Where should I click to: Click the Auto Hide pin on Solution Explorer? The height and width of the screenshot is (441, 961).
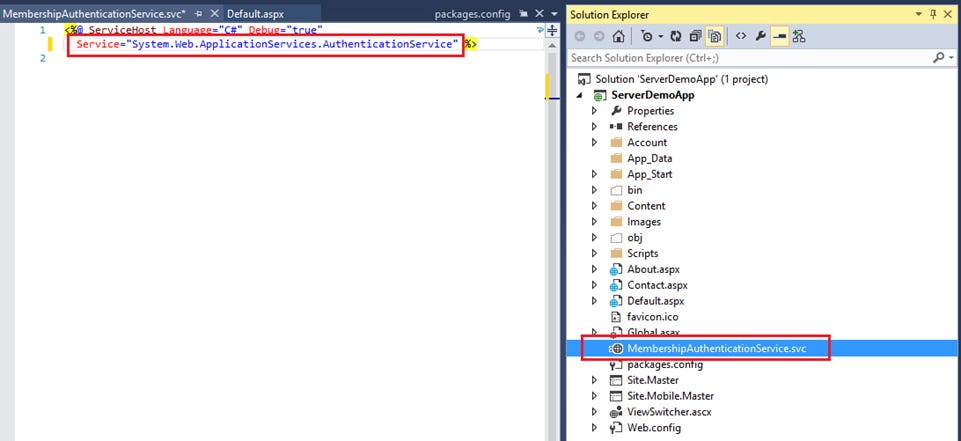[x=935, y=14]
